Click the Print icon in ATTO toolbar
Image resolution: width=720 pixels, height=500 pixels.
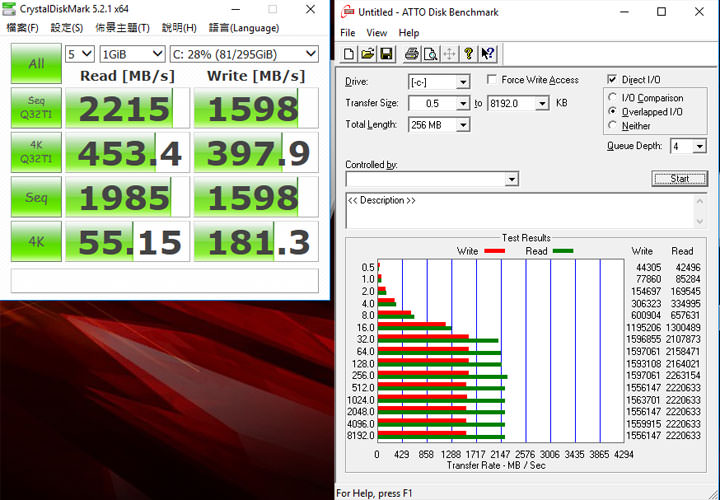tap(411, 54)
